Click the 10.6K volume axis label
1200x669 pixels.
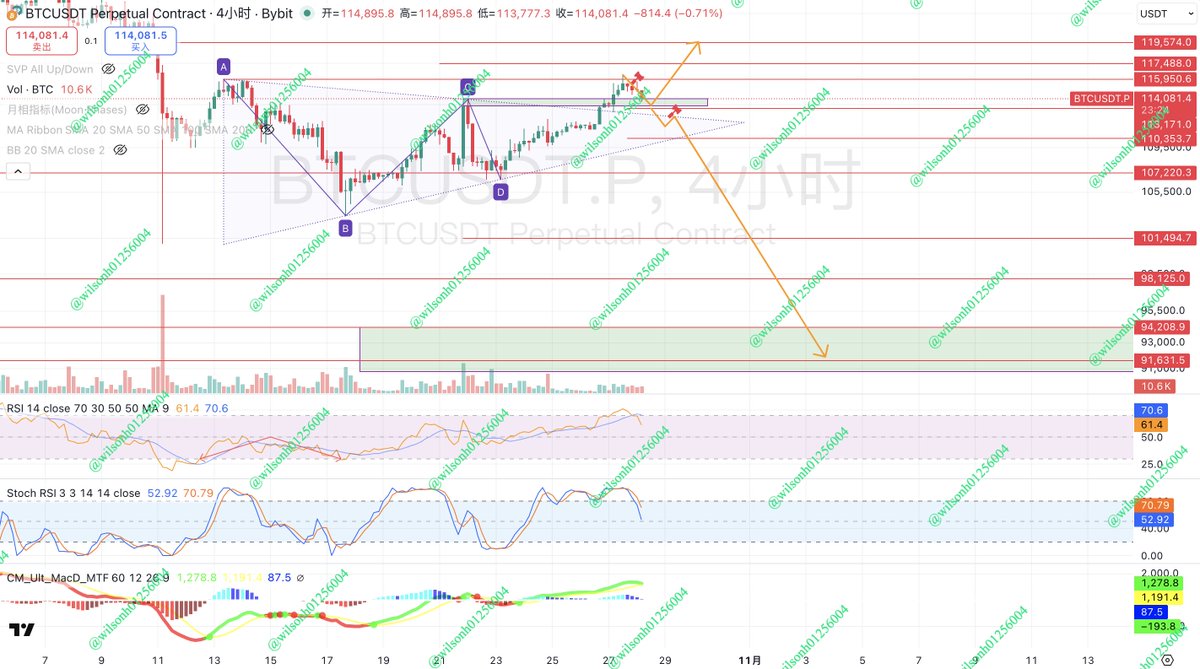pos(1156,386)
